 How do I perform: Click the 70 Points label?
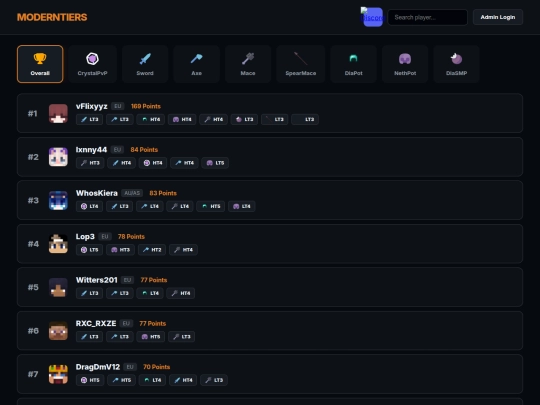156,367
